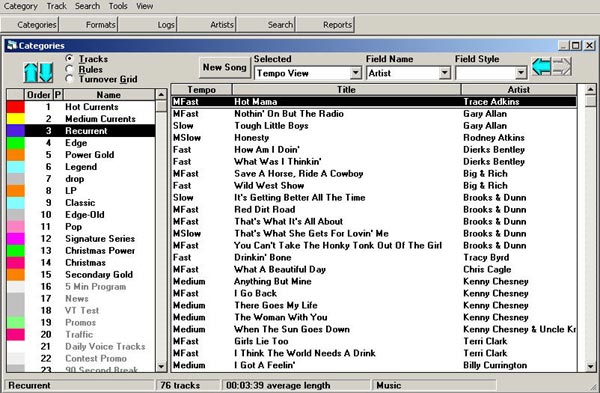Select the Tracks radio button

click(69, 59)
